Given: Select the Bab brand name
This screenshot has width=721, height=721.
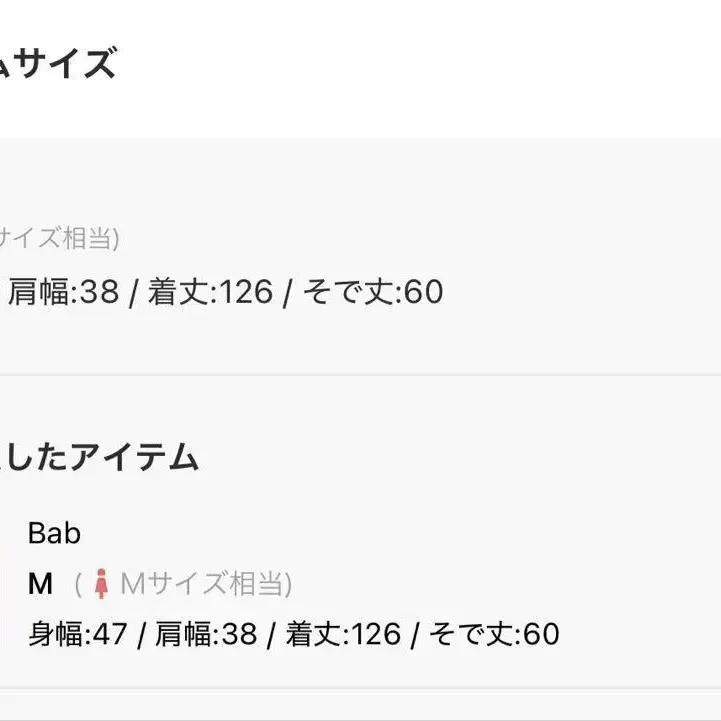Looking at the screenshot, I should pos(54,534).
